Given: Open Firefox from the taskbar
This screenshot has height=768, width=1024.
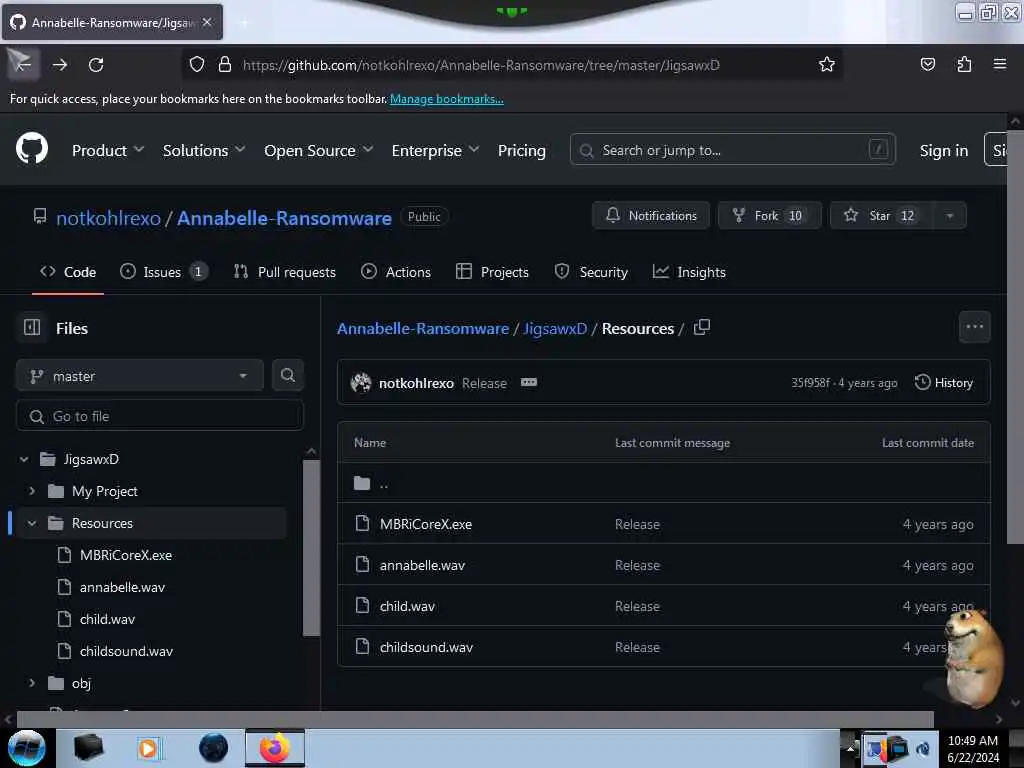Looking at the screenshot, I should tap(275, 748).
